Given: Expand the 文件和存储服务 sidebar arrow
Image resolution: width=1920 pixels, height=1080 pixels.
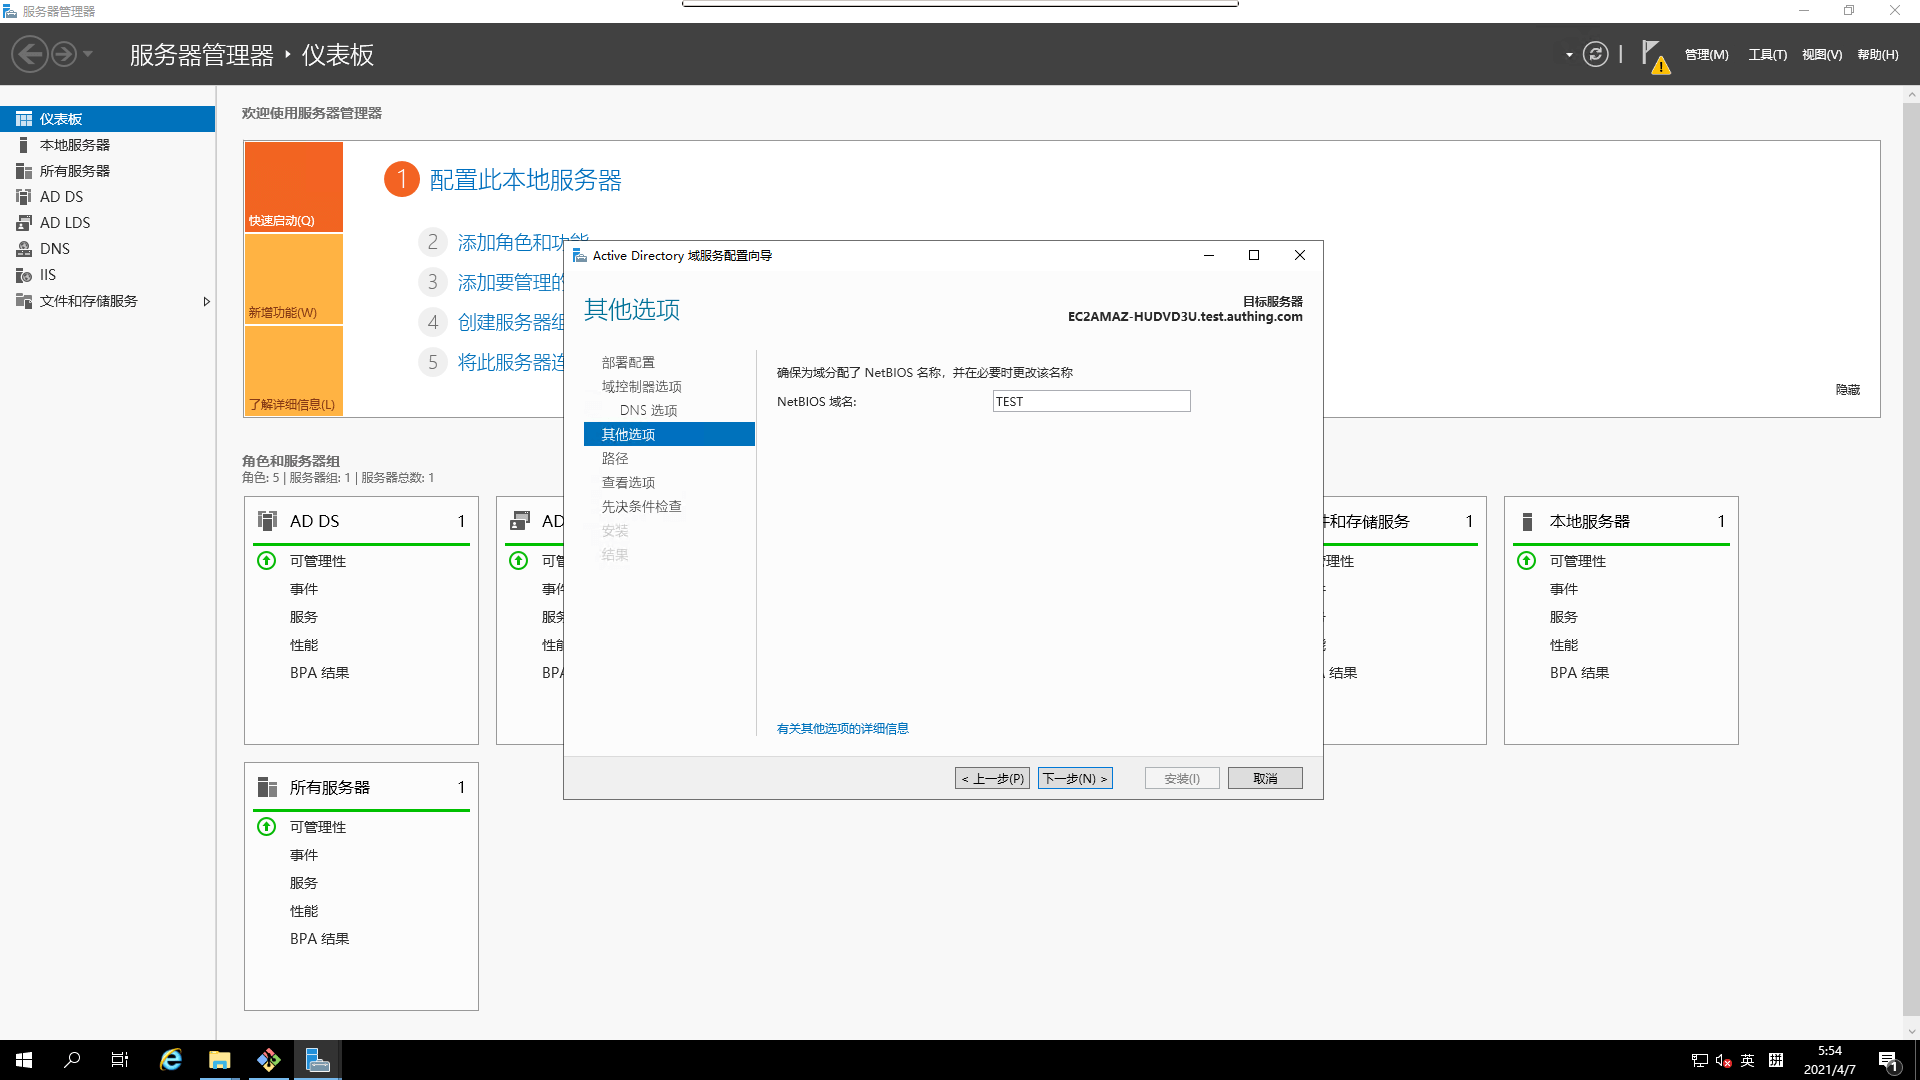Looking at the screenshot, I should coord(206,301).
